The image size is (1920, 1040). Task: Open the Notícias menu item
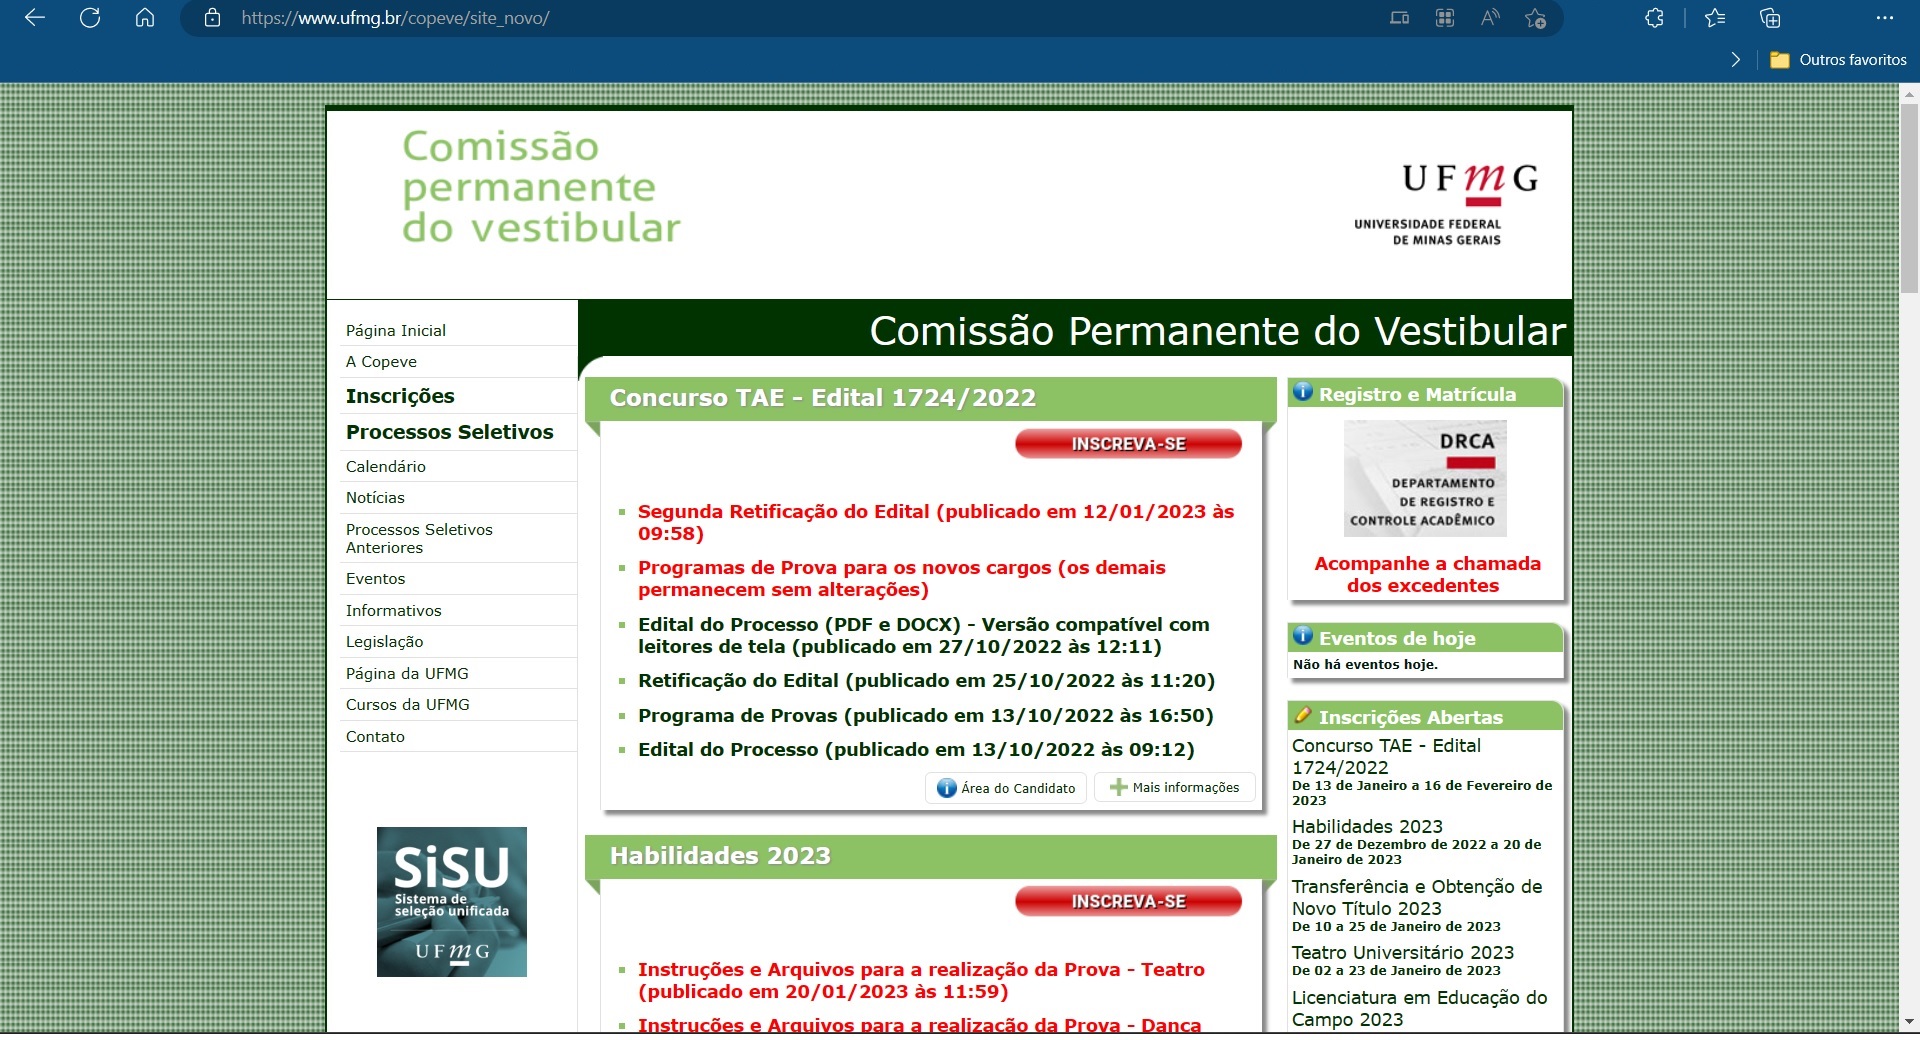click(375, 498)
